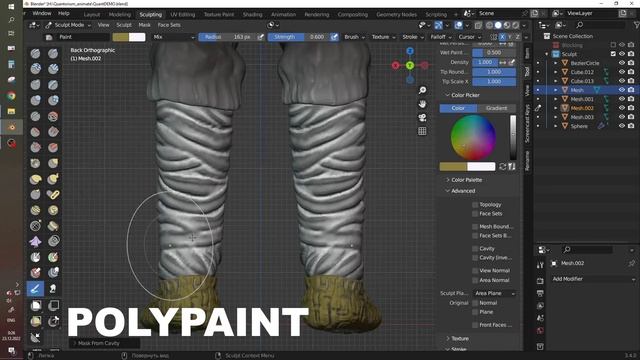The width and height of the screenshot is (640, 360).
Task: Open the Mix blend mode dropdown
Action: [x=174, y=37]
